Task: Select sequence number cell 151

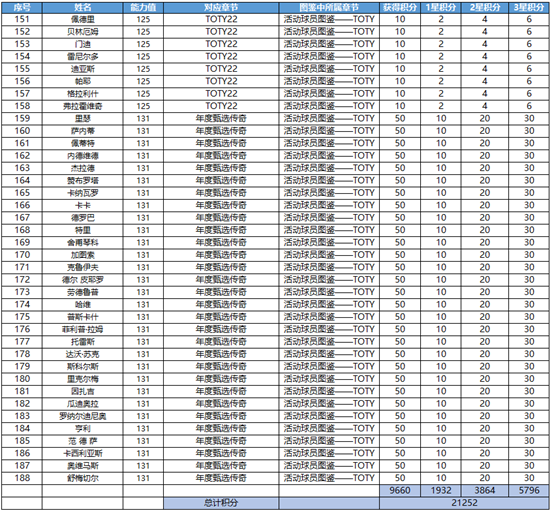Action: [22, 19]
